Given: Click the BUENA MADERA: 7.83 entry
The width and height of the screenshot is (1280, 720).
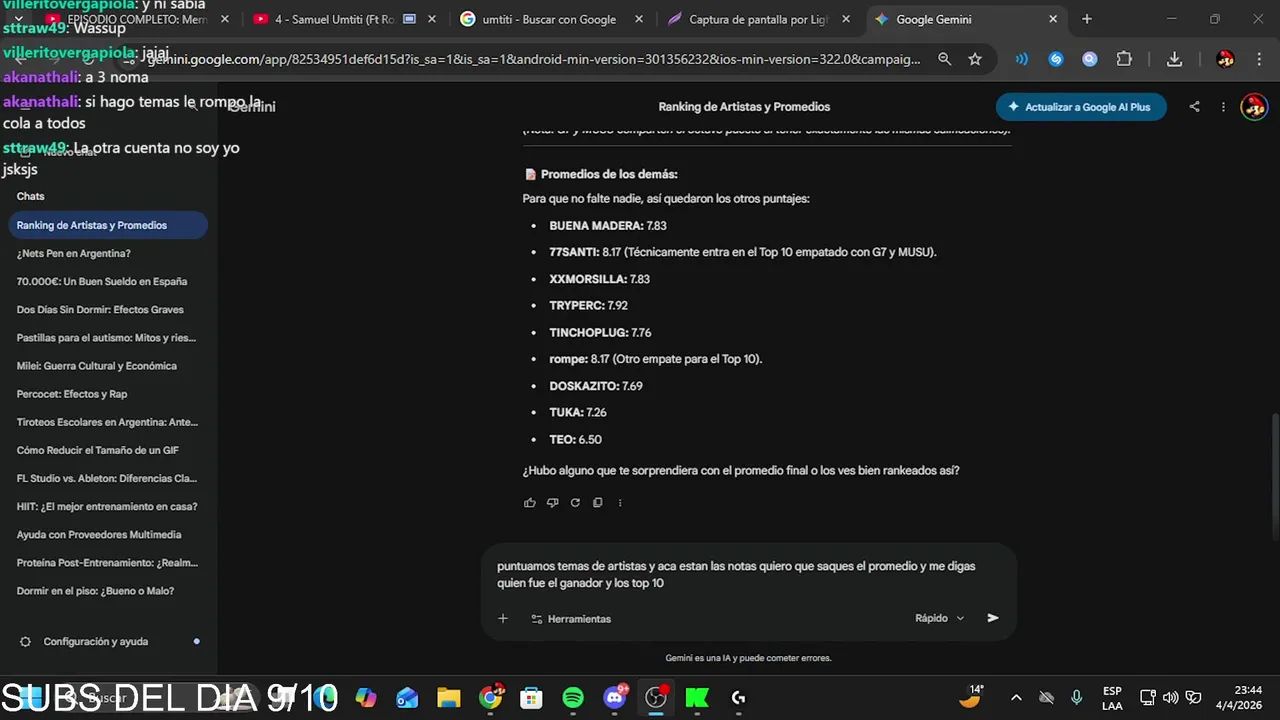Looking at the screenshot, I should 607,226.
